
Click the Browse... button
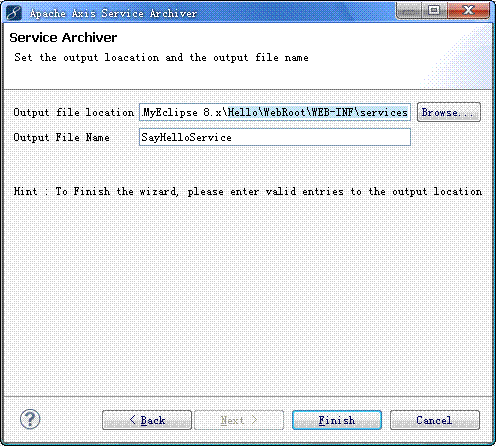[449, 112]
